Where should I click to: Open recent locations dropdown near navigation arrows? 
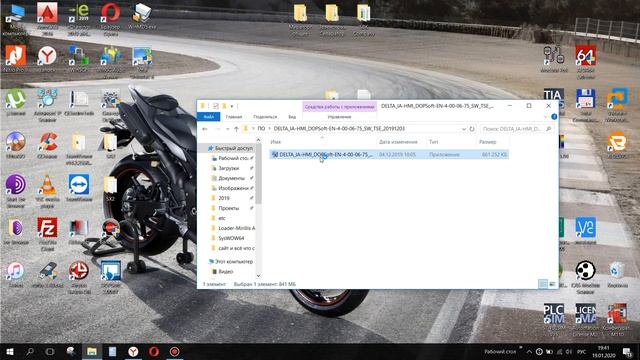click(x=227, y=129)
